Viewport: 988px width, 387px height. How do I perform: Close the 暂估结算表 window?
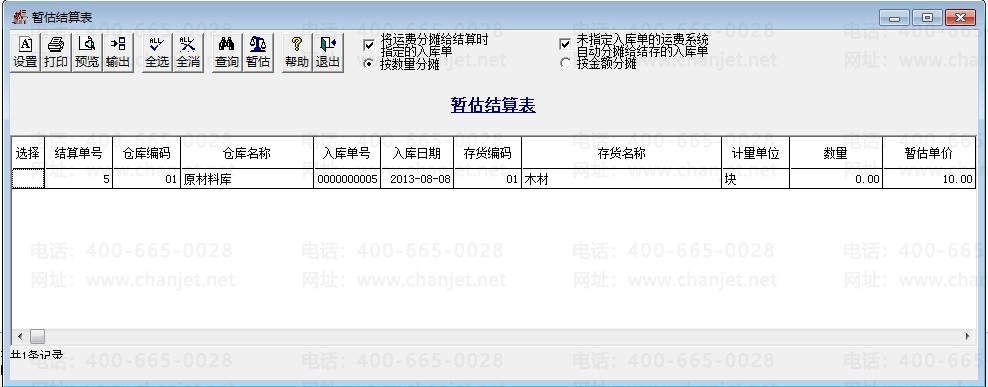pos(960,18)
